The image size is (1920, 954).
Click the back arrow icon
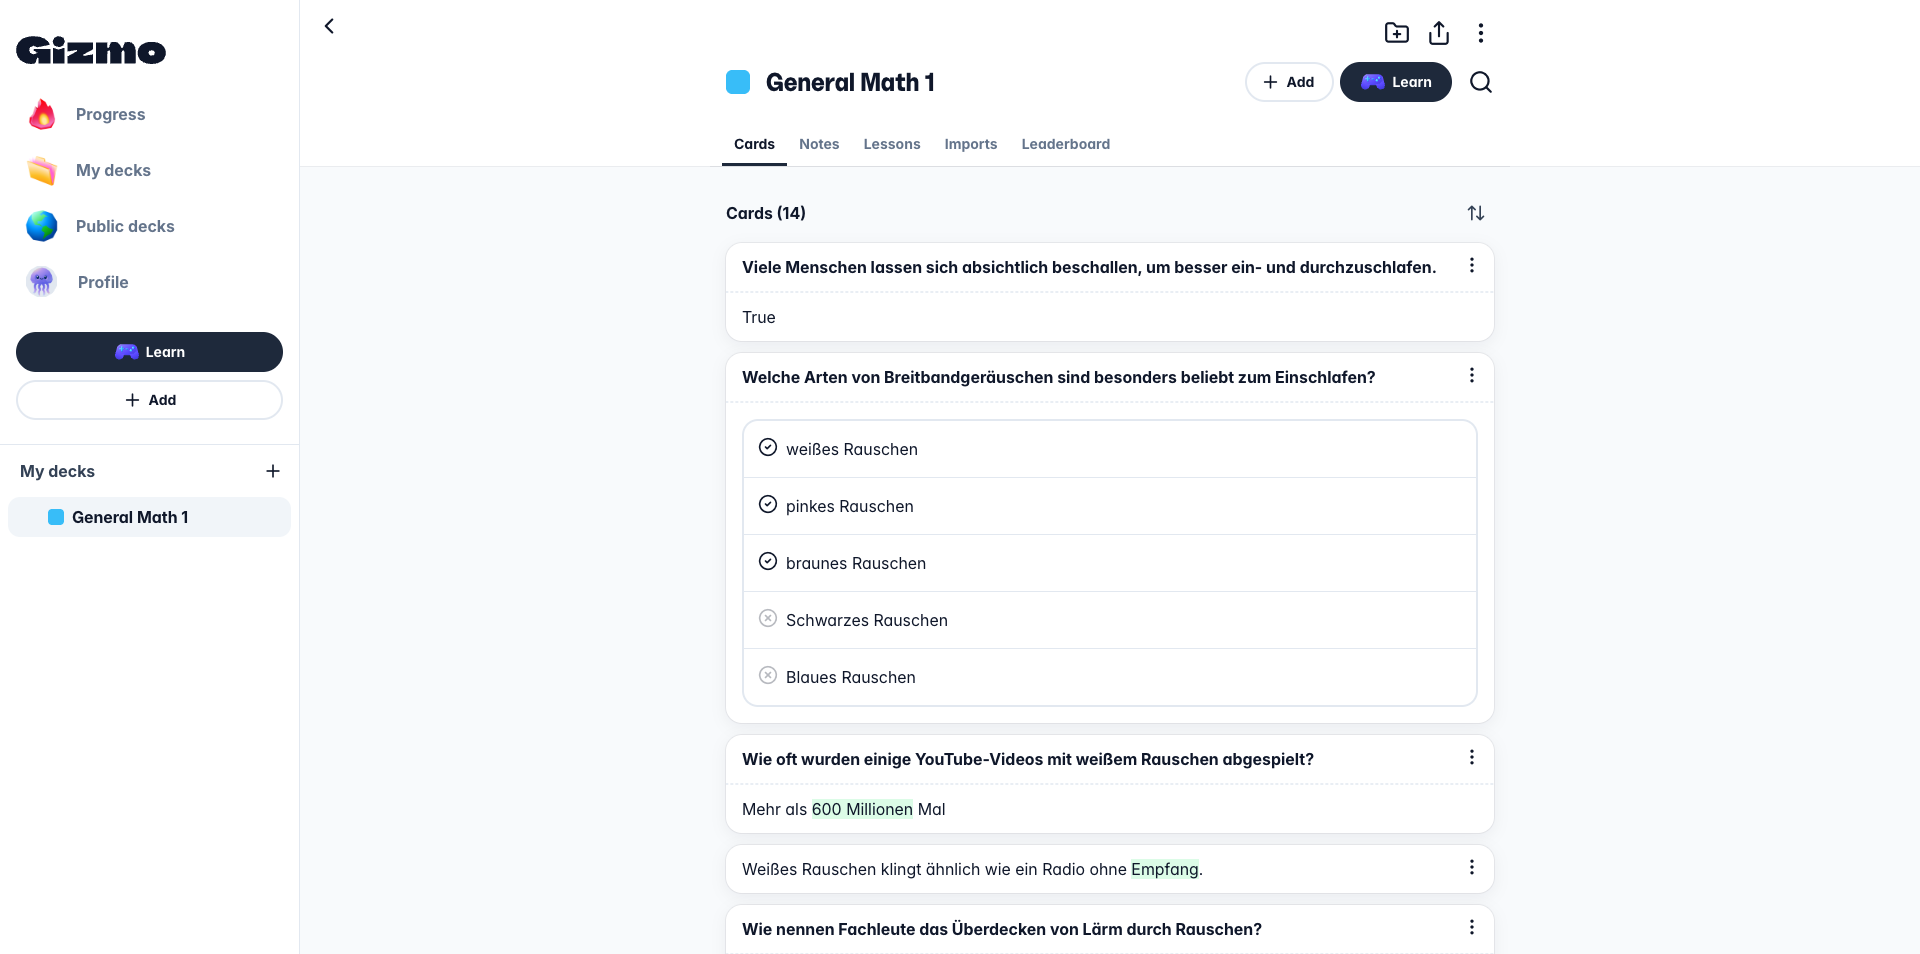point(329,26)
